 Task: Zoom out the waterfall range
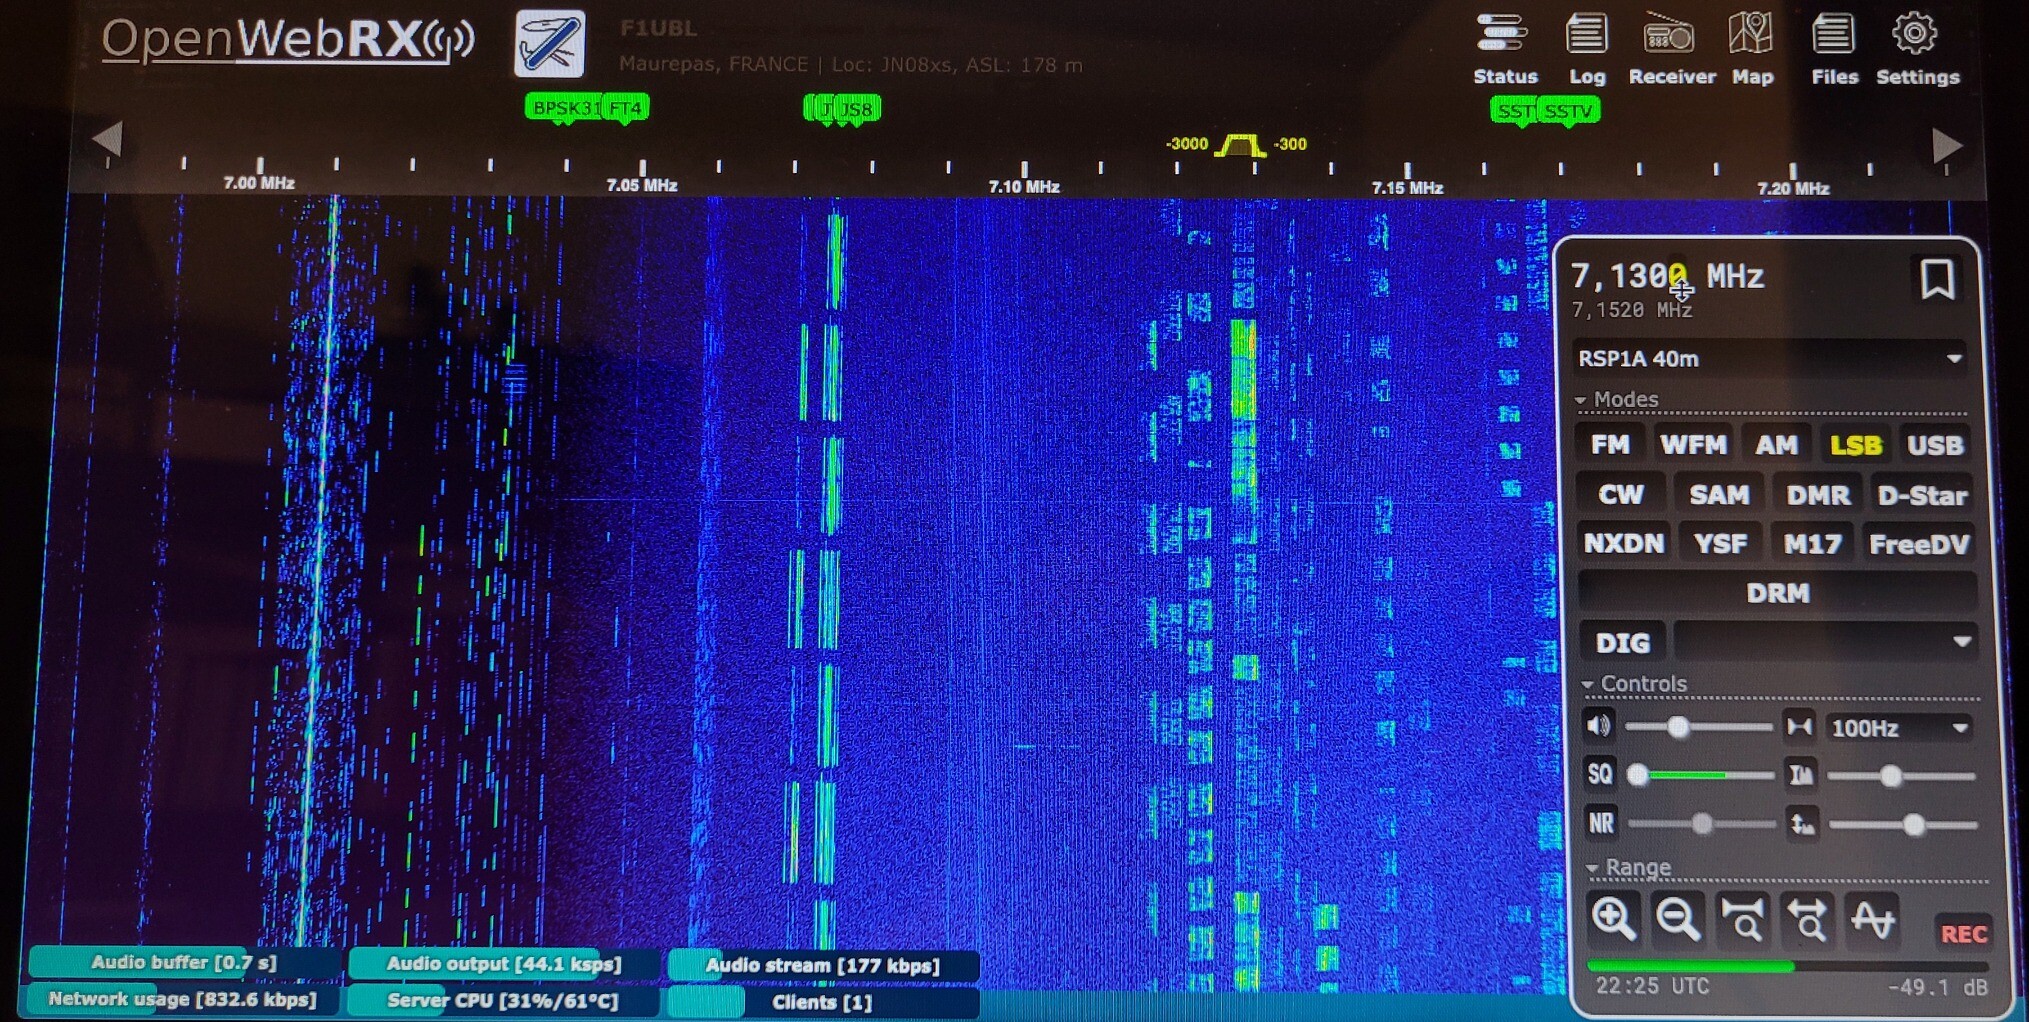(x=1677, y=918)
